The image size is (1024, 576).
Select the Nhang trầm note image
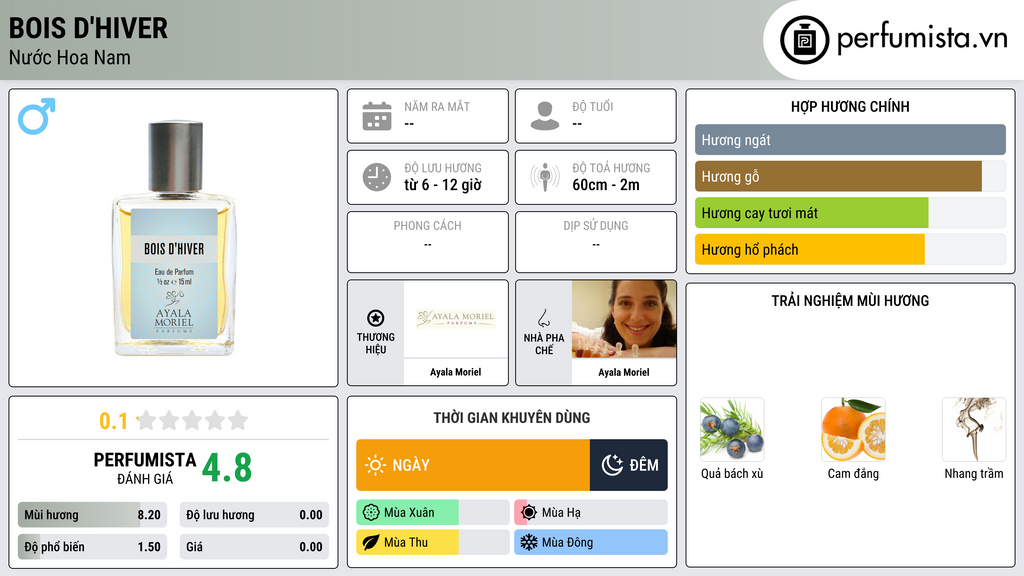coord(974,429)
